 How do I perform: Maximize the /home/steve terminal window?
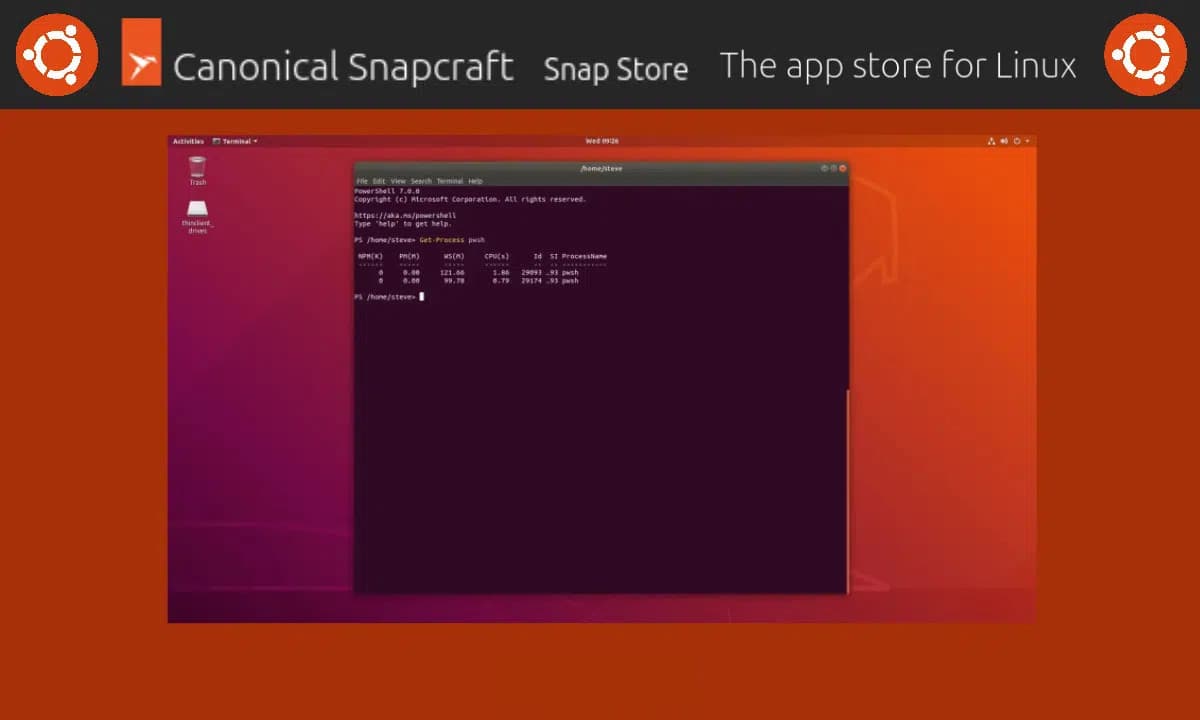click(833, 168)
